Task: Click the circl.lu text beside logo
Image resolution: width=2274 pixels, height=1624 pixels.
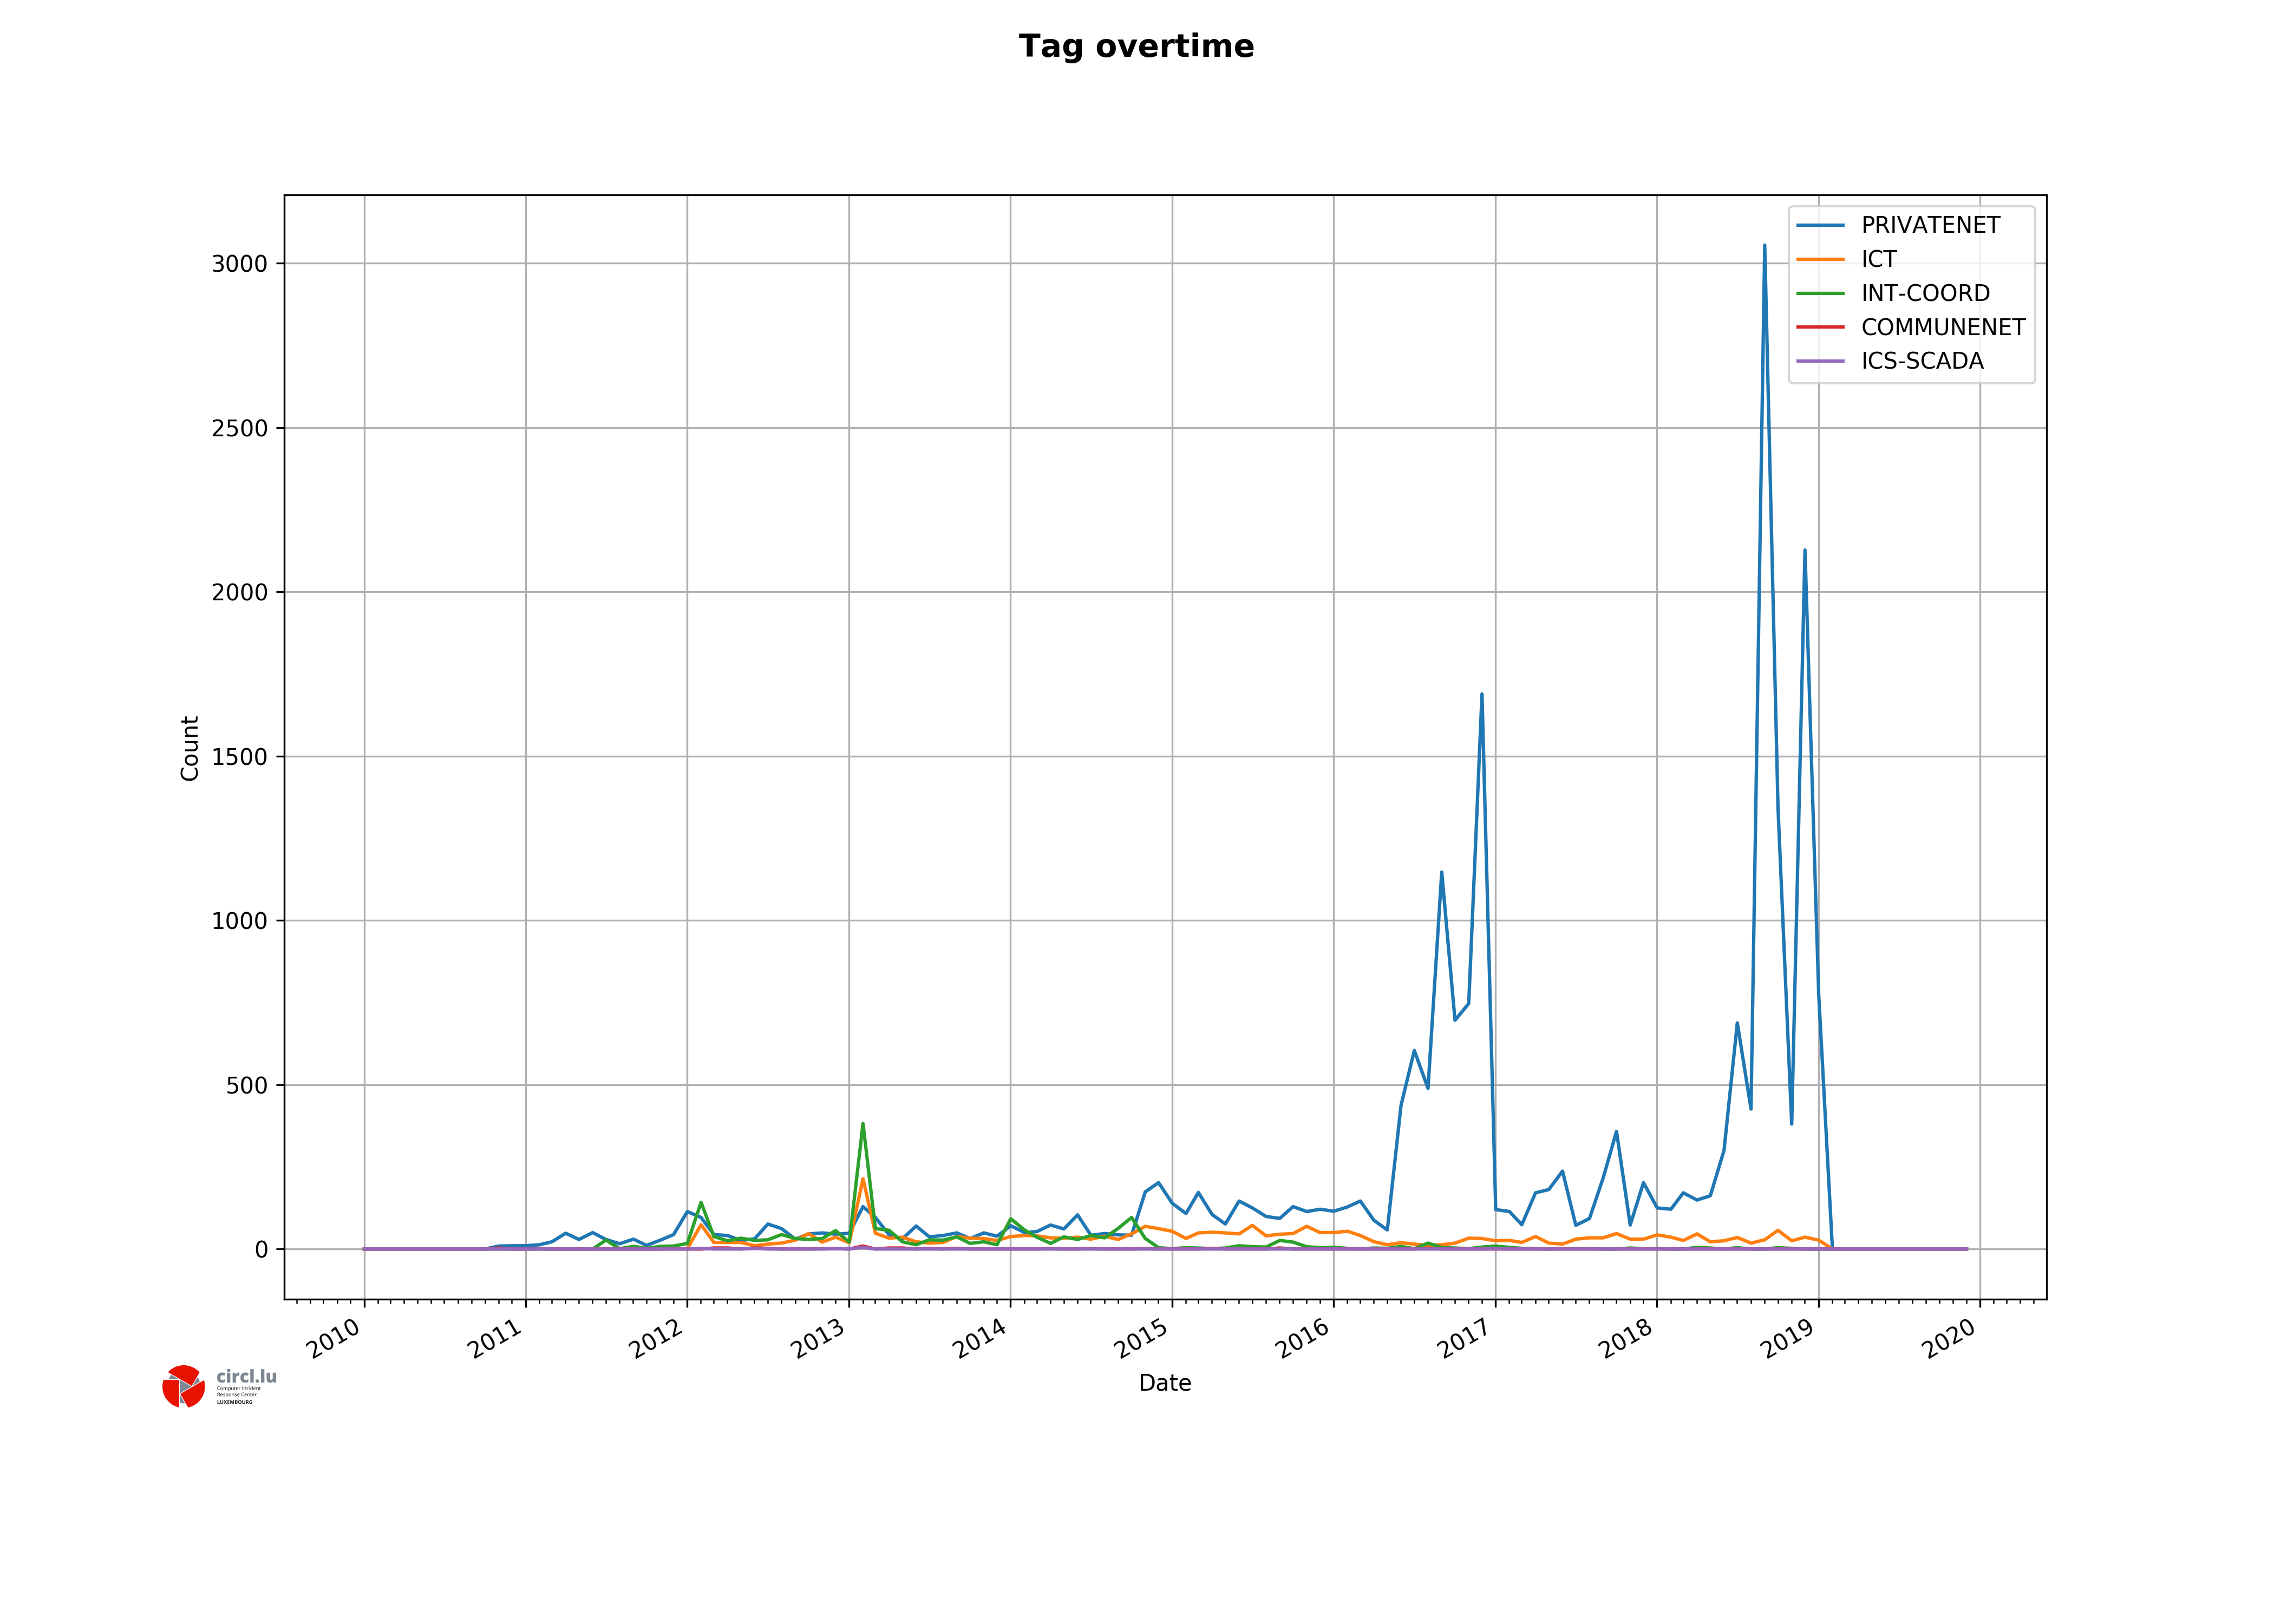Action: [246, 1377]
